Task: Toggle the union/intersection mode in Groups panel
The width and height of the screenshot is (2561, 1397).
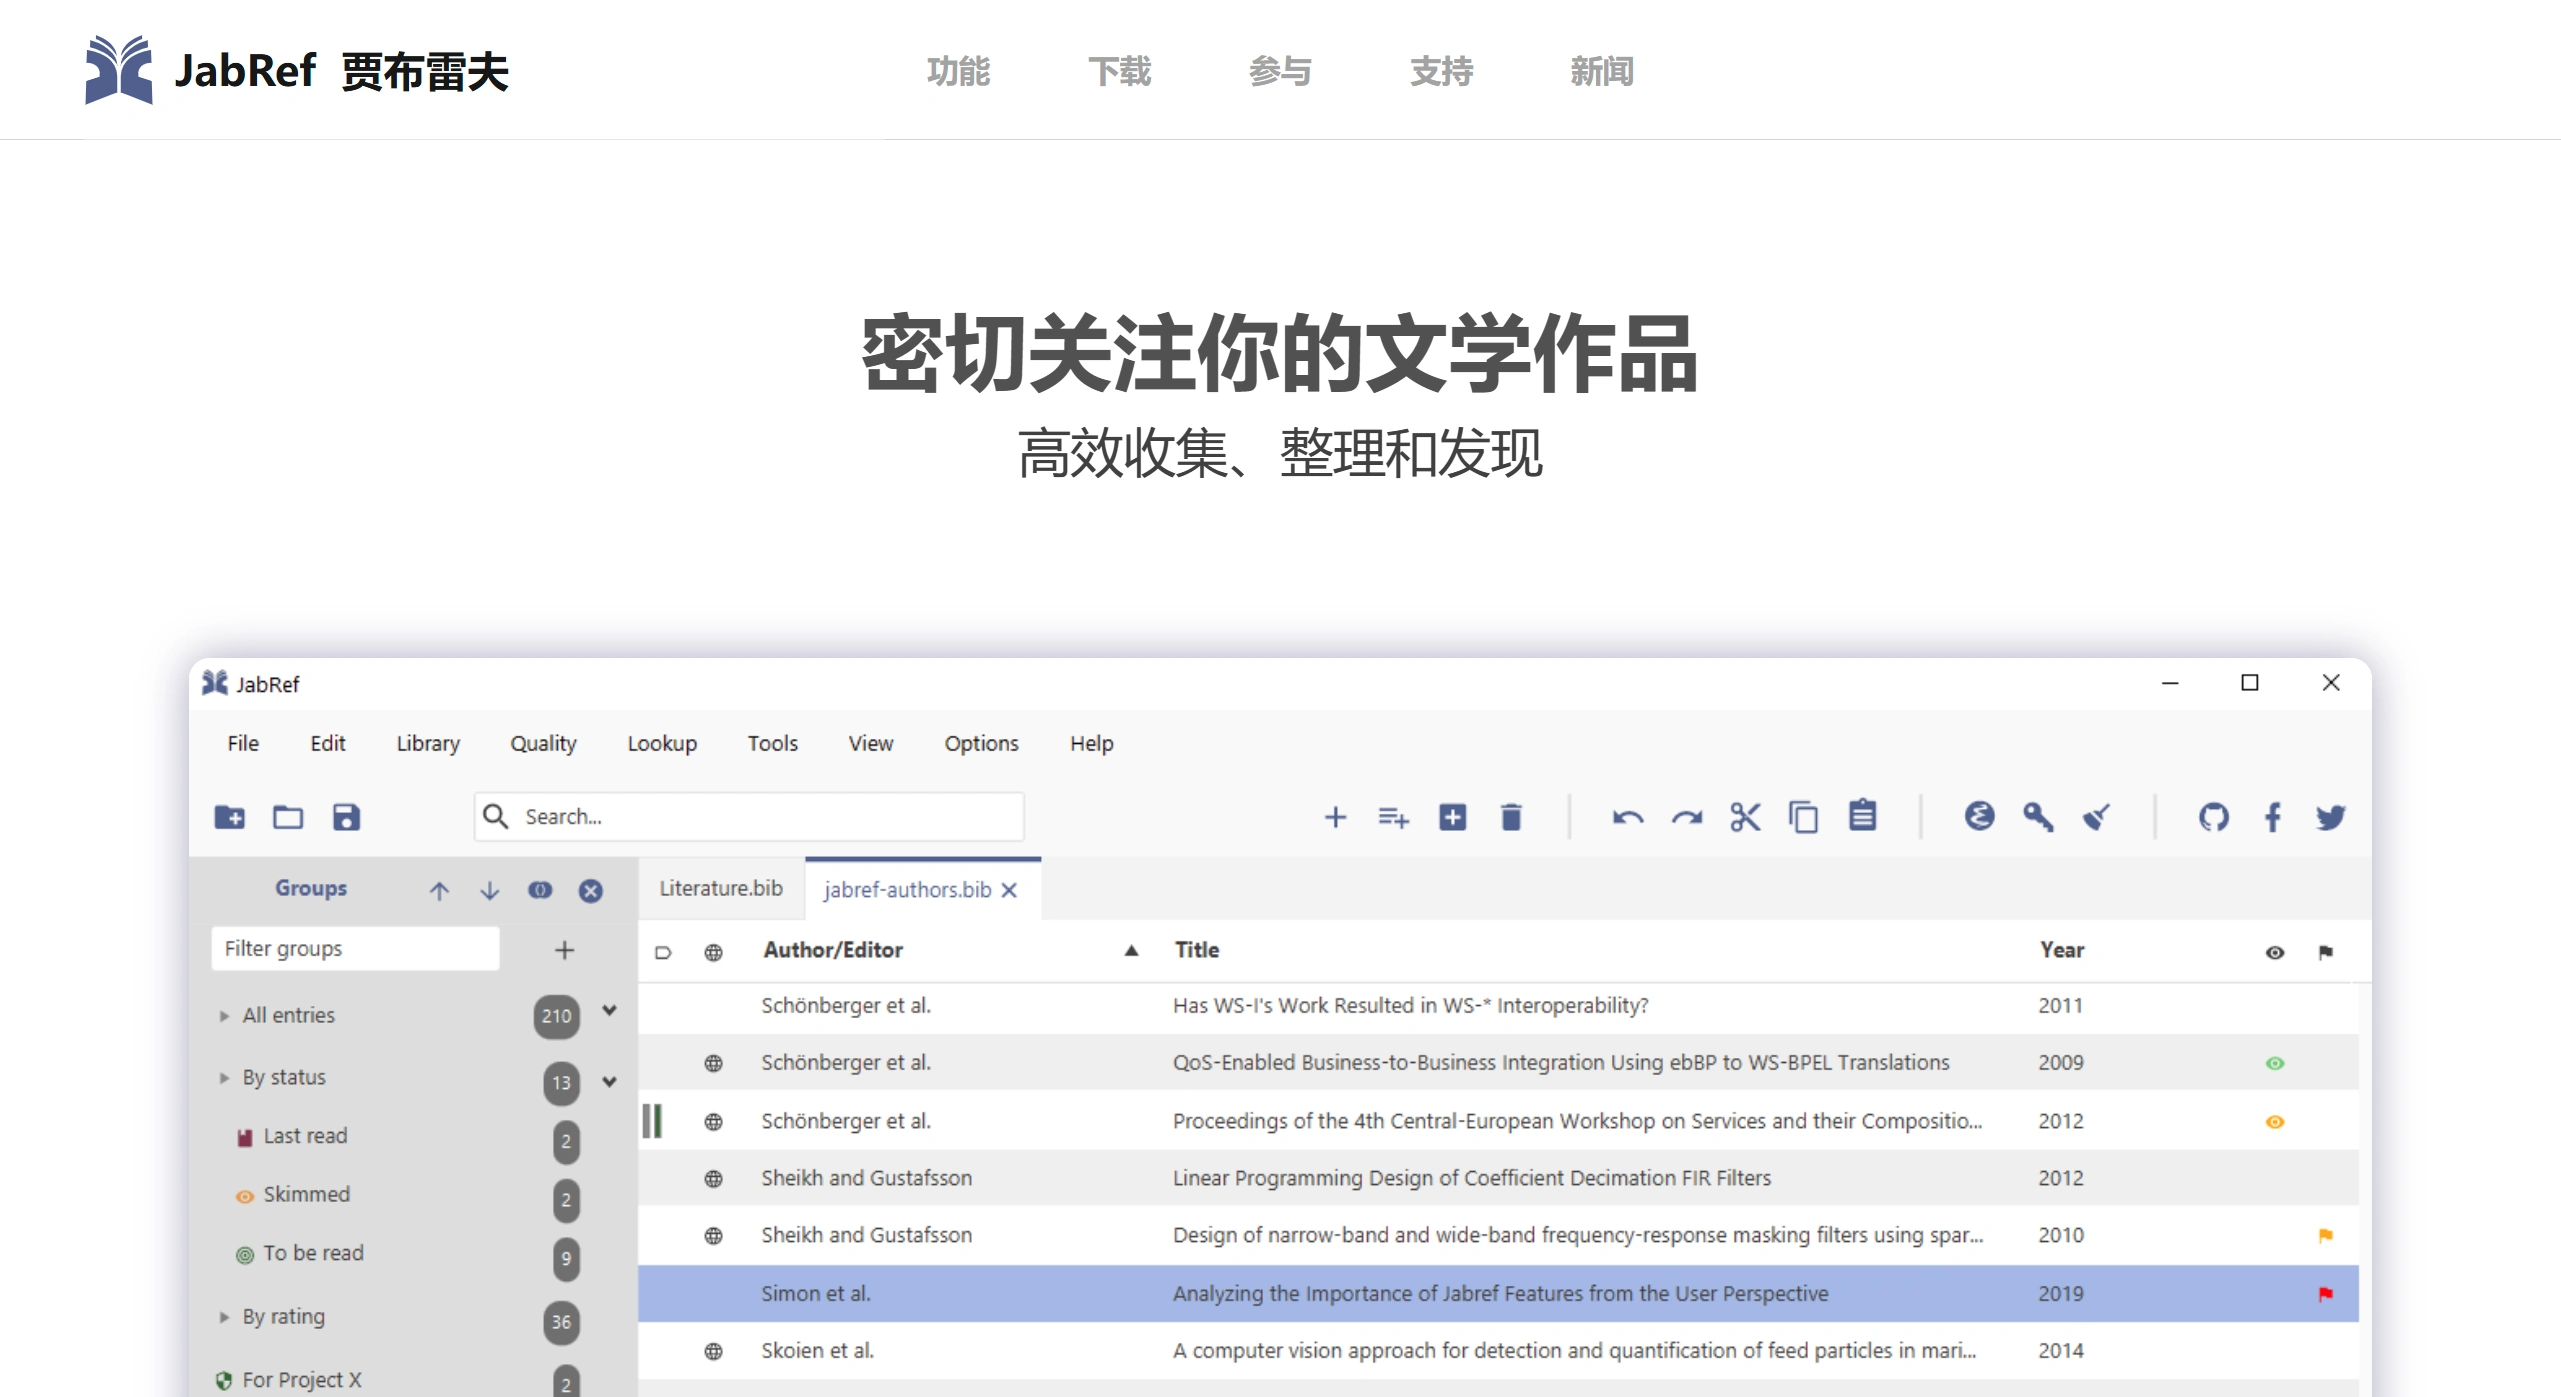Action: click(x=541, y=890)
